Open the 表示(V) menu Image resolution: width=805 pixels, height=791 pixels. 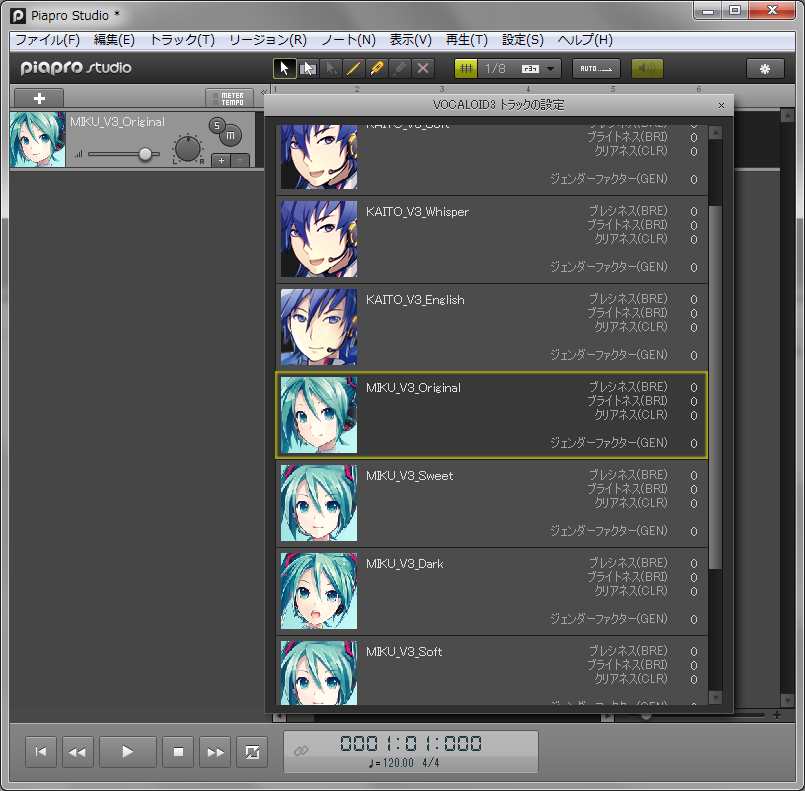(x=410, y=40)
